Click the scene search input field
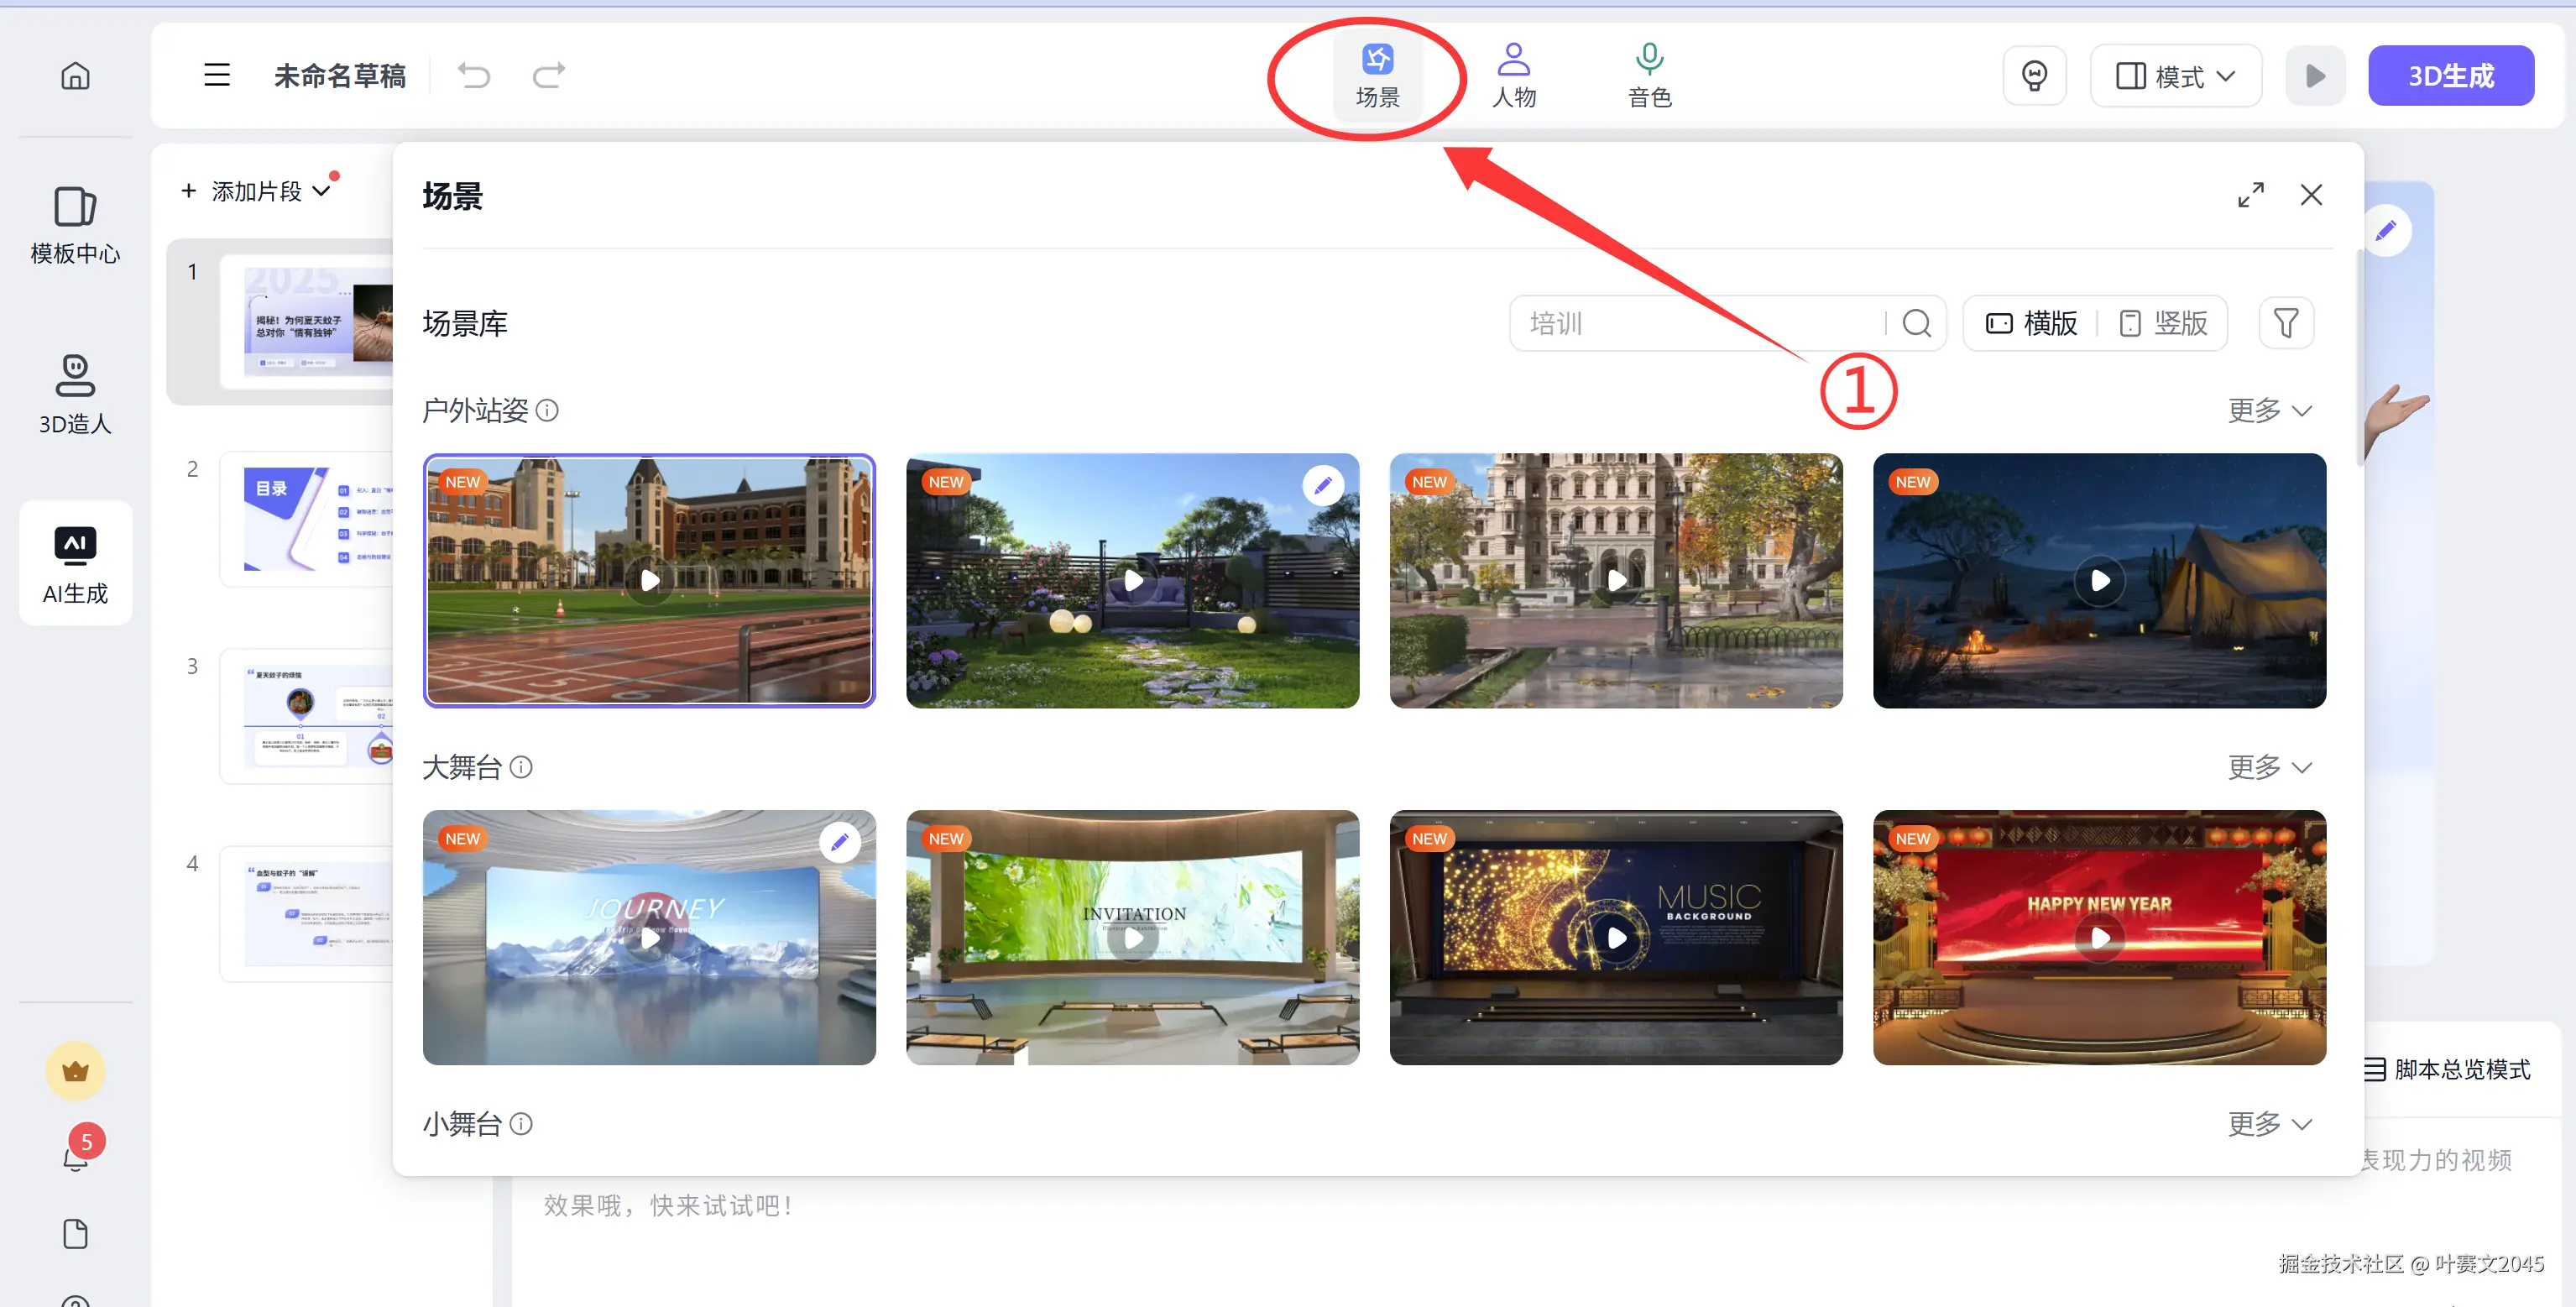 coord(1700,323)
